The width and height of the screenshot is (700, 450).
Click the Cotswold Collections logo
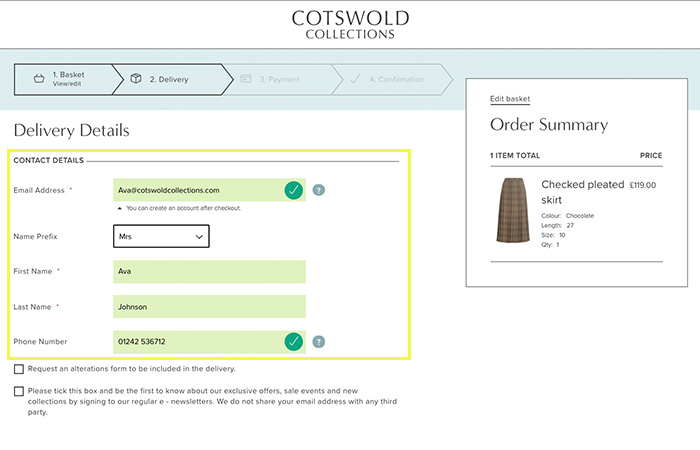click(x=350, y=25)
